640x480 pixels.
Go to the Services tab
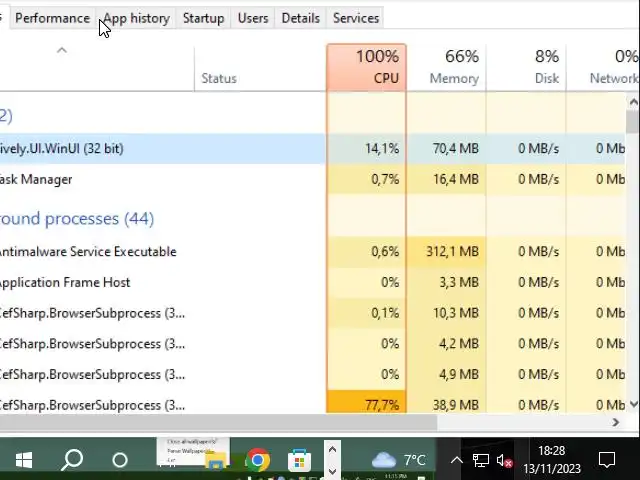tap(356, 18)
